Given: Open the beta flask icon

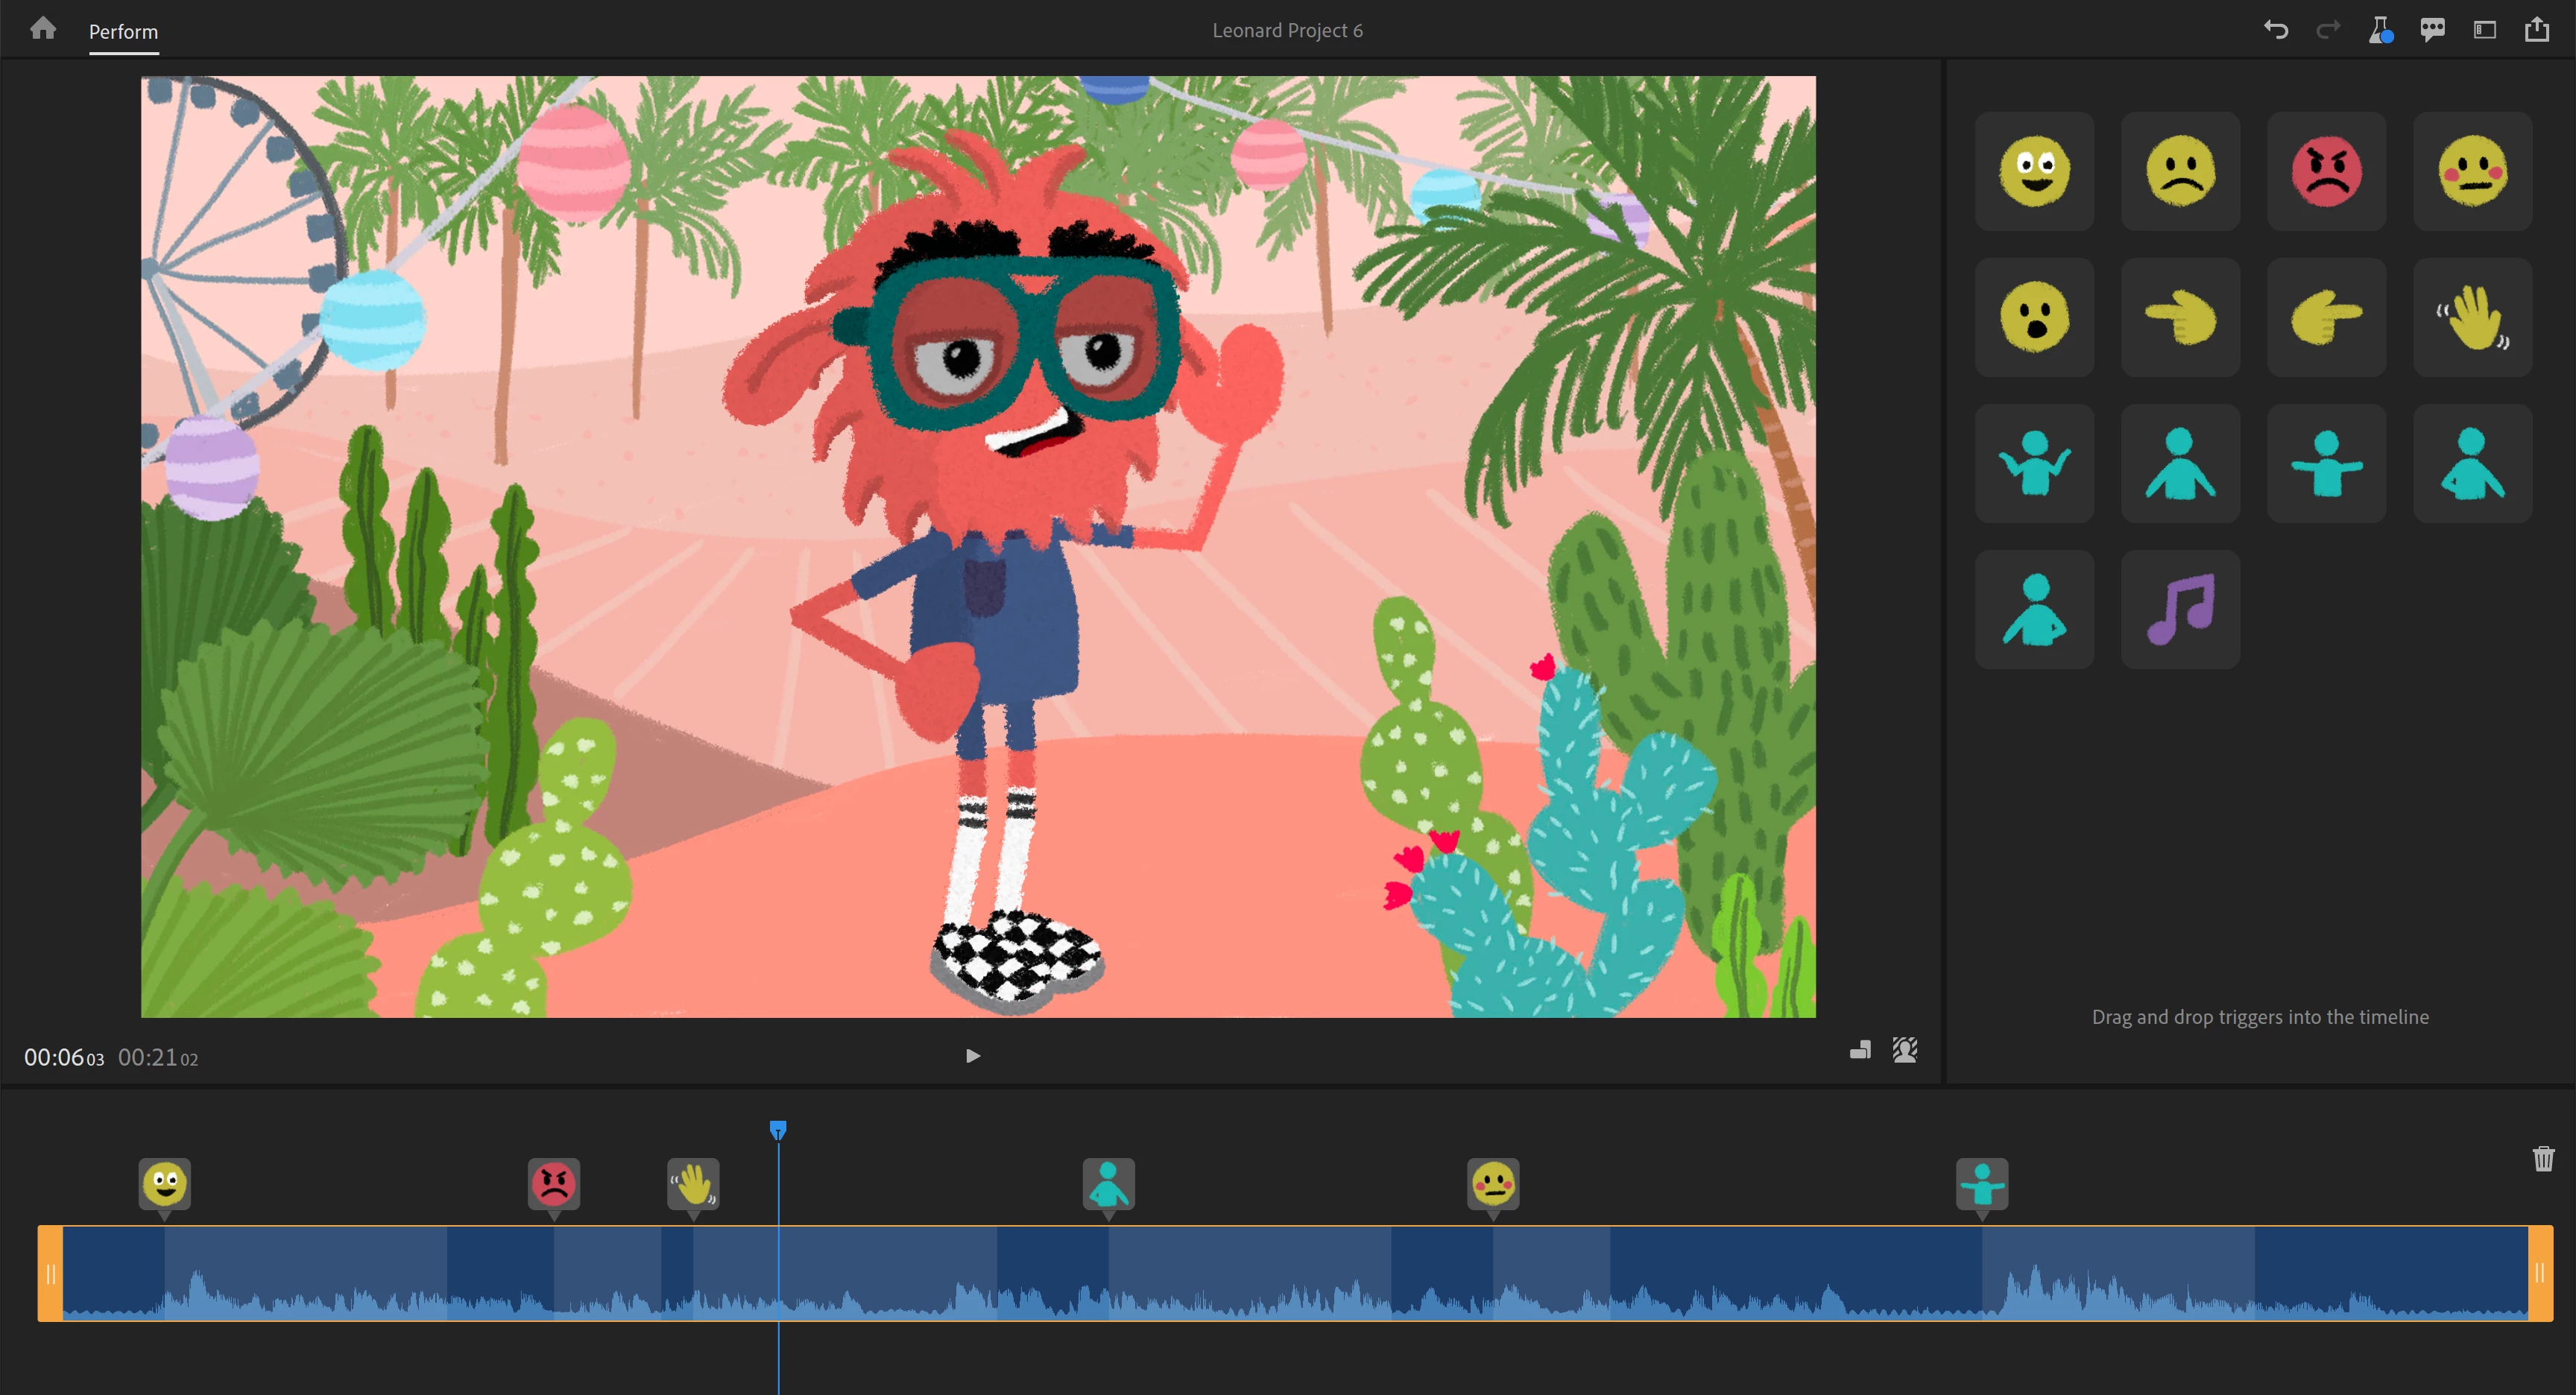Looking at the screenshot, I should (x=2380, y=30).
